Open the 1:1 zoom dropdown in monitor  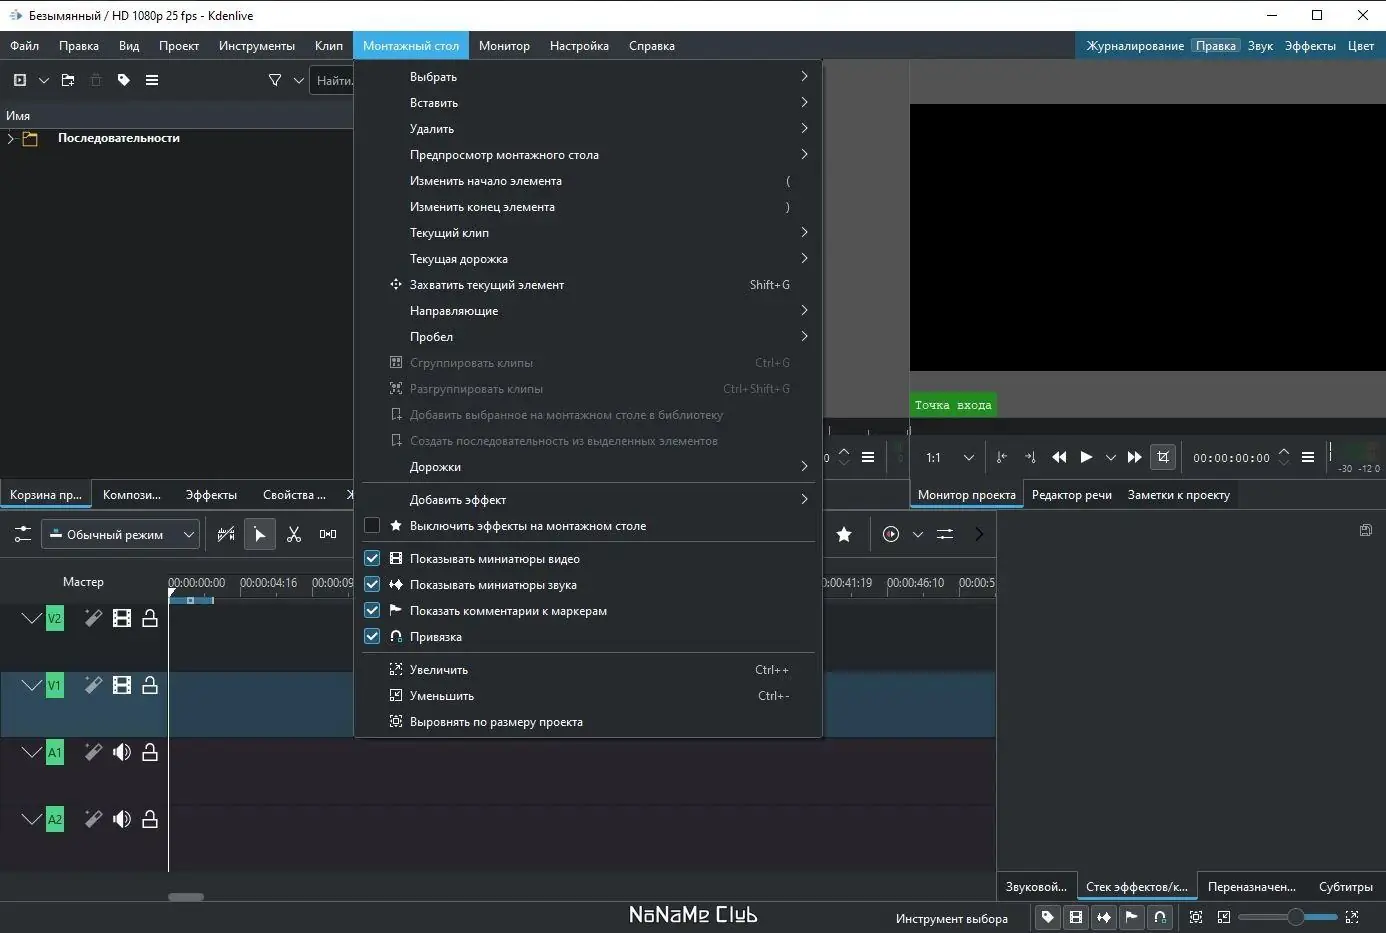(967, 458)
